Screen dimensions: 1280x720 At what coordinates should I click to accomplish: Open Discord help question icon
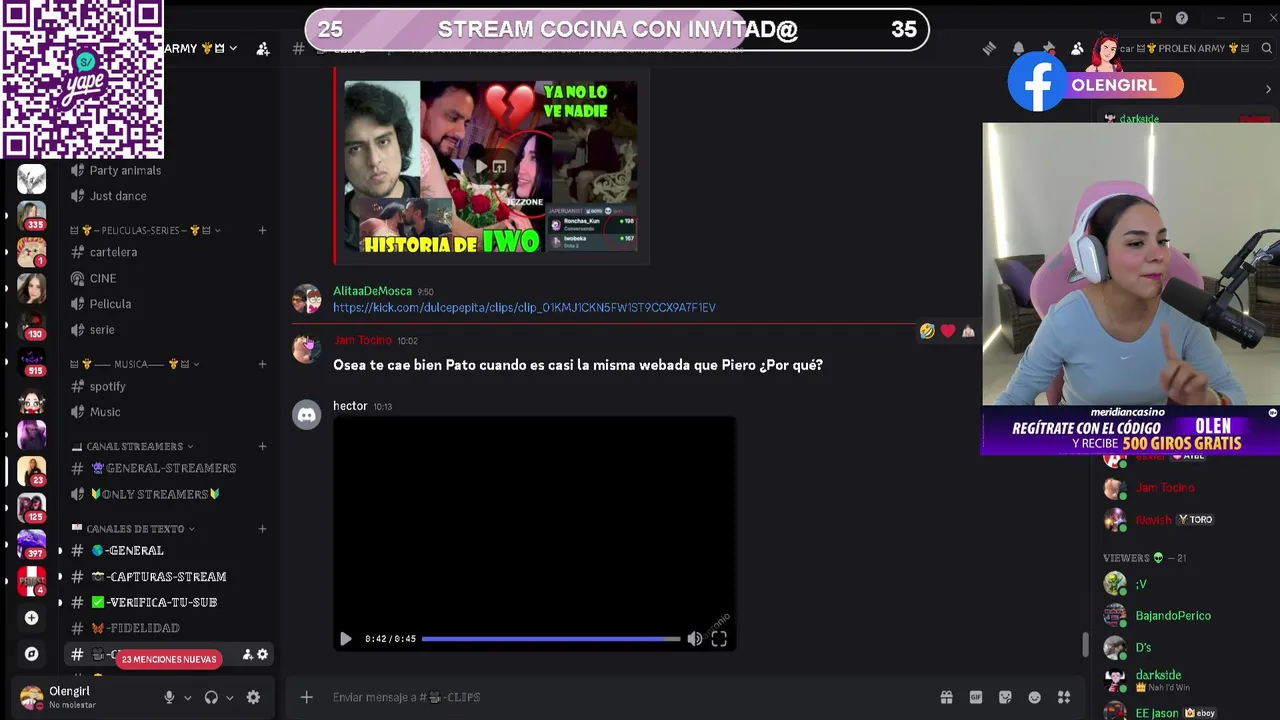[1182, 18]
